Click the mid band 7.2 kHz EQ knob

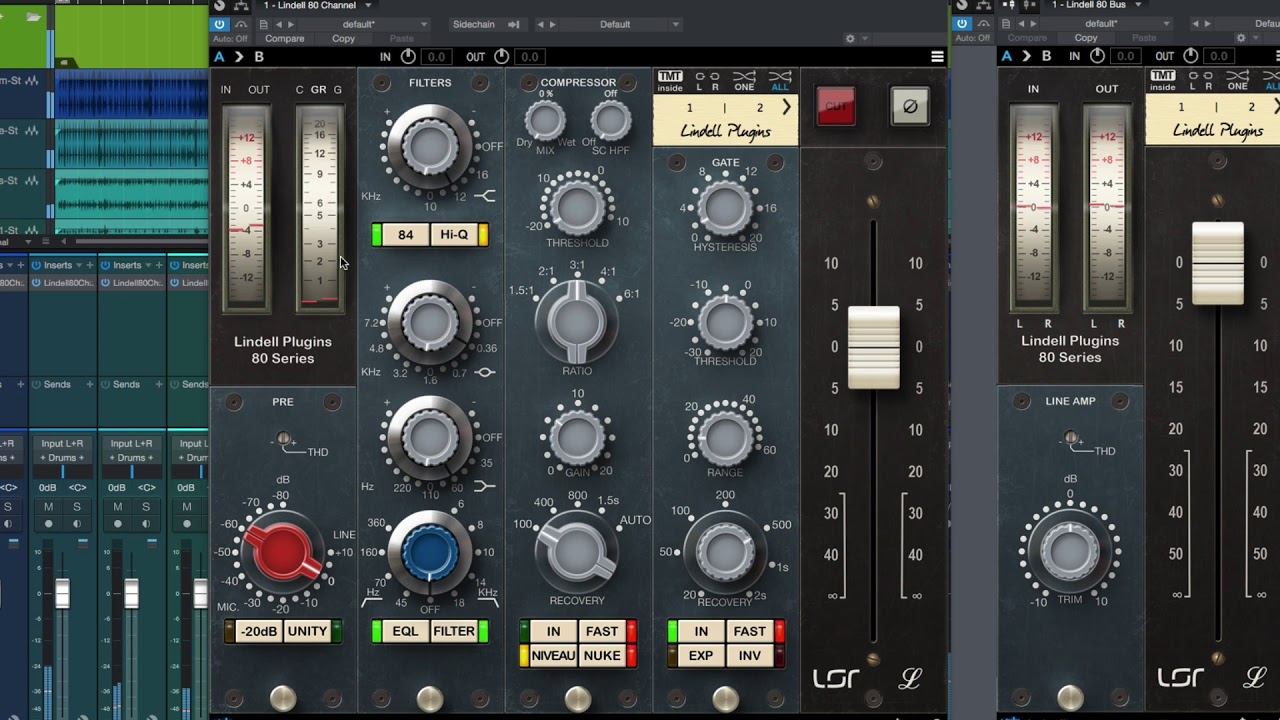(430, 323)
